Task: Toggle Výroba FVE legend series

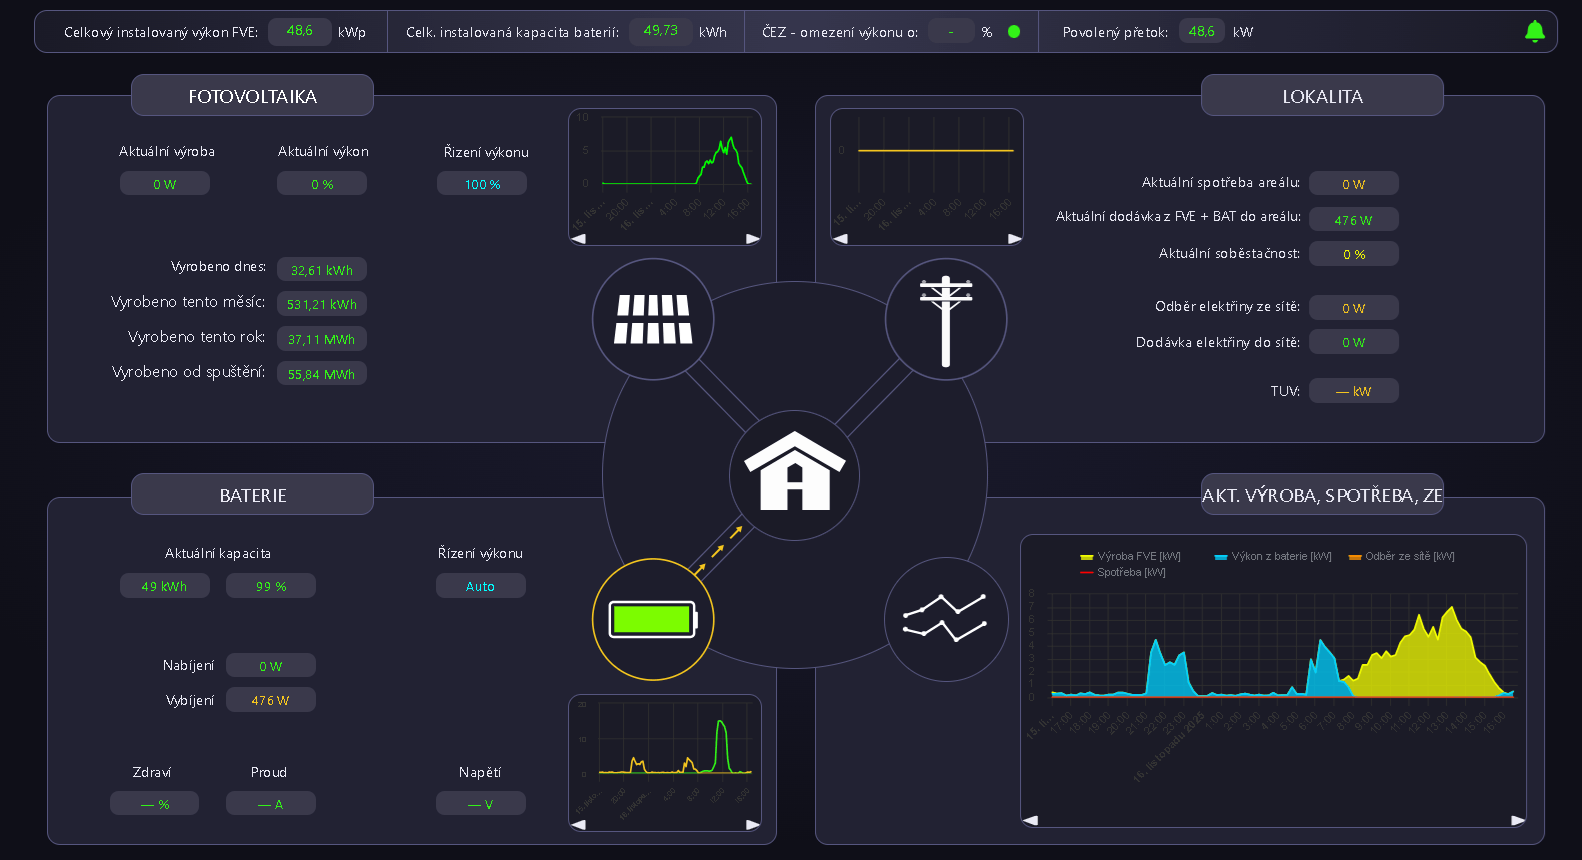Action: pos(1130,556)
